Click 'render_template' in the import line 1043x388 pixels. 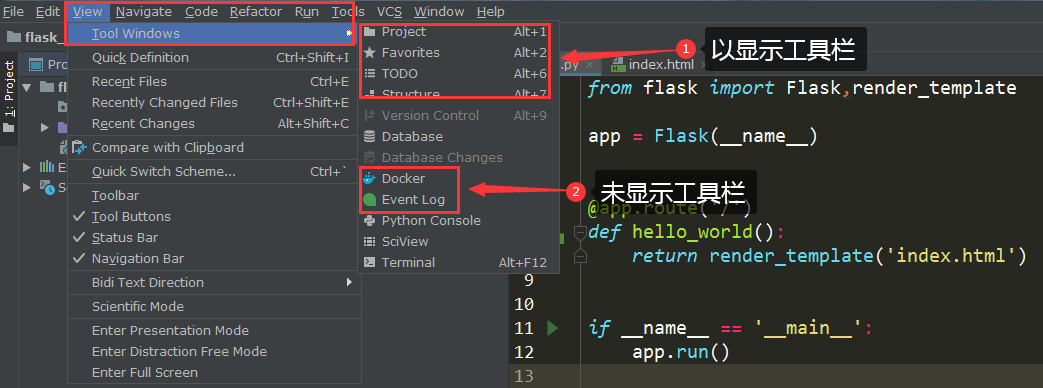point(934,88)
